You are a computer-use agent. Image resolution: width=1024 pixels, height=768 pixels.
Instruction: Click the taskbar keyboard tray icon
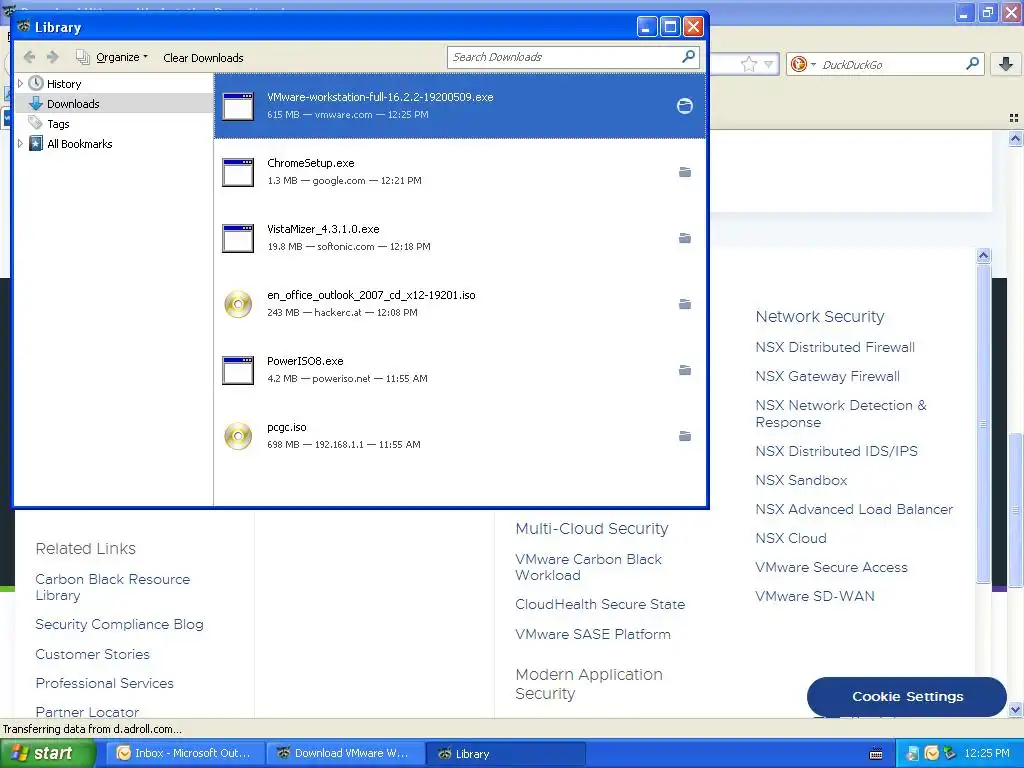[x=876, y=754]
